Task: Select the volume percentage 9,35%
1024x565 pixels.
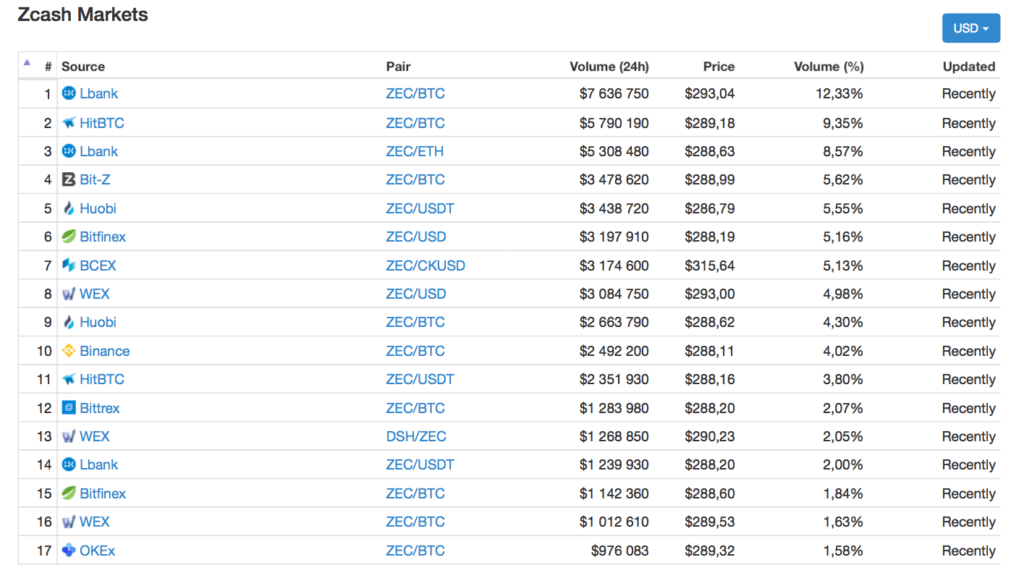Action: click(843, 123)
